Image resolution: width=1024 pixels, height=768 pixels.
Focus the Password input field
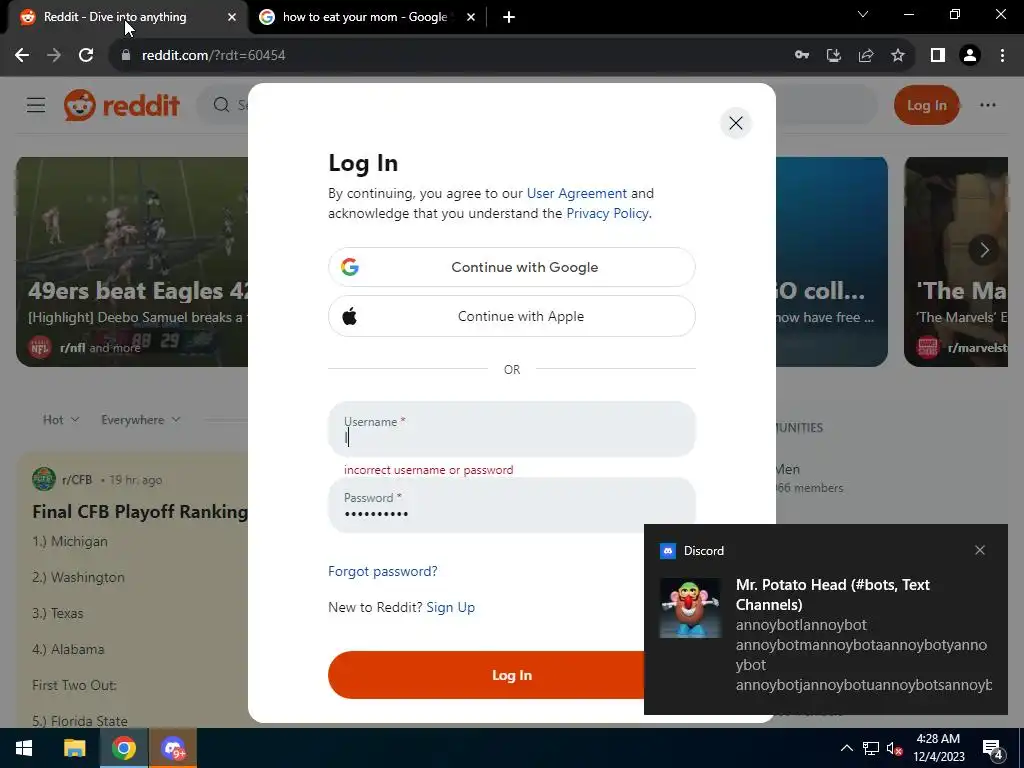[511, 505]
